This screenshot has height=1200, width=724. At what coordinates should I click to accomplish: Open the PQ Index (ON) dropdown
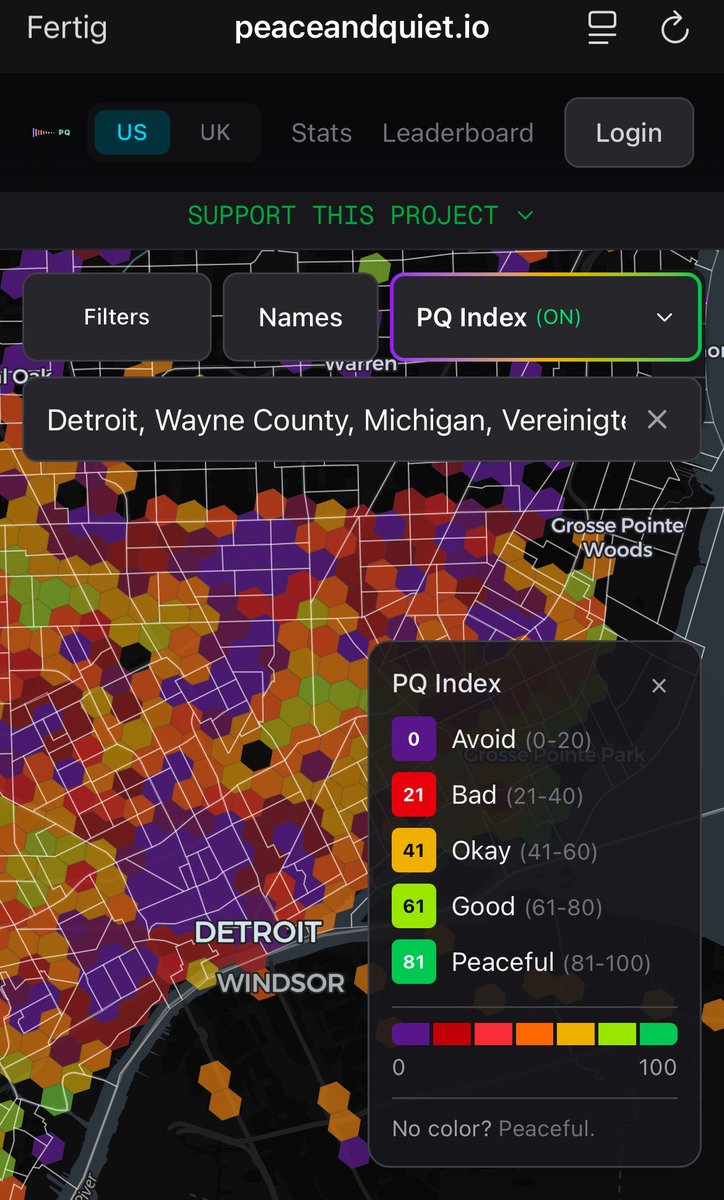coord(545,317)
